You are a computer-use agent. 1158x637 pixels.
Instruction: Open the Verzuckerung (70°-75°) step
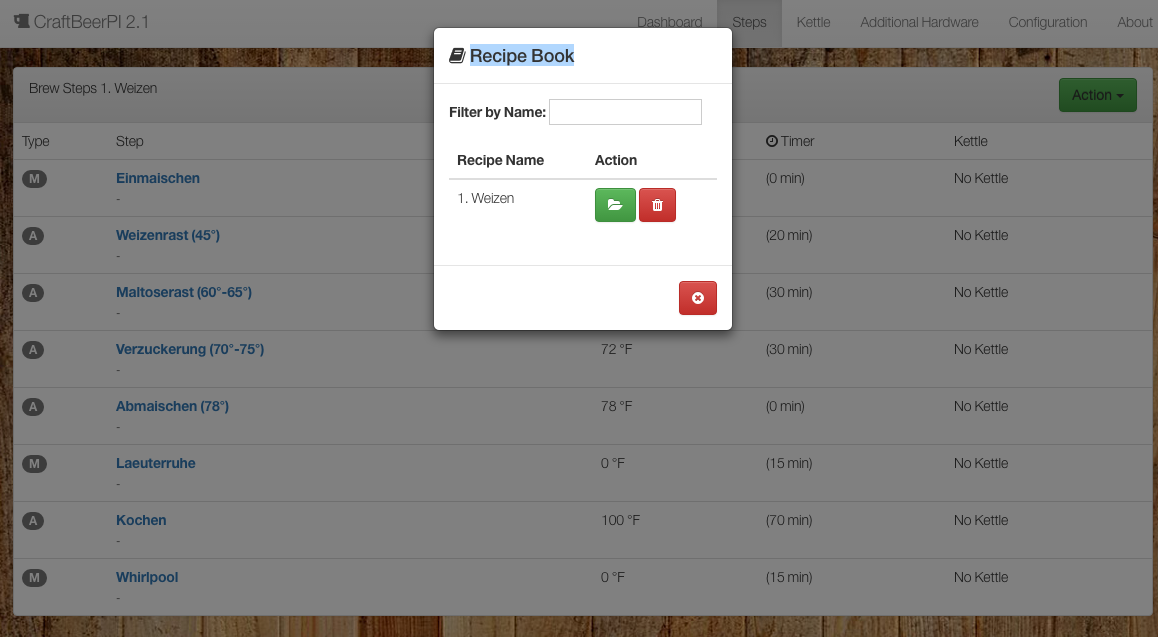pos(190,349)
